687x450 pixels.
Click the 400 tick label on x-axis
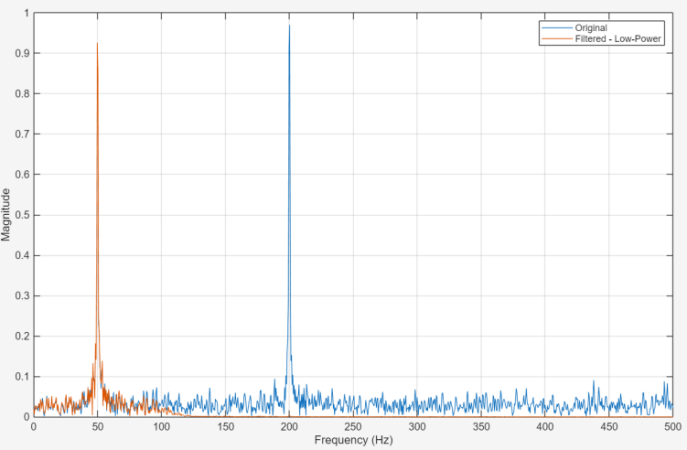(x=544, y=427)
